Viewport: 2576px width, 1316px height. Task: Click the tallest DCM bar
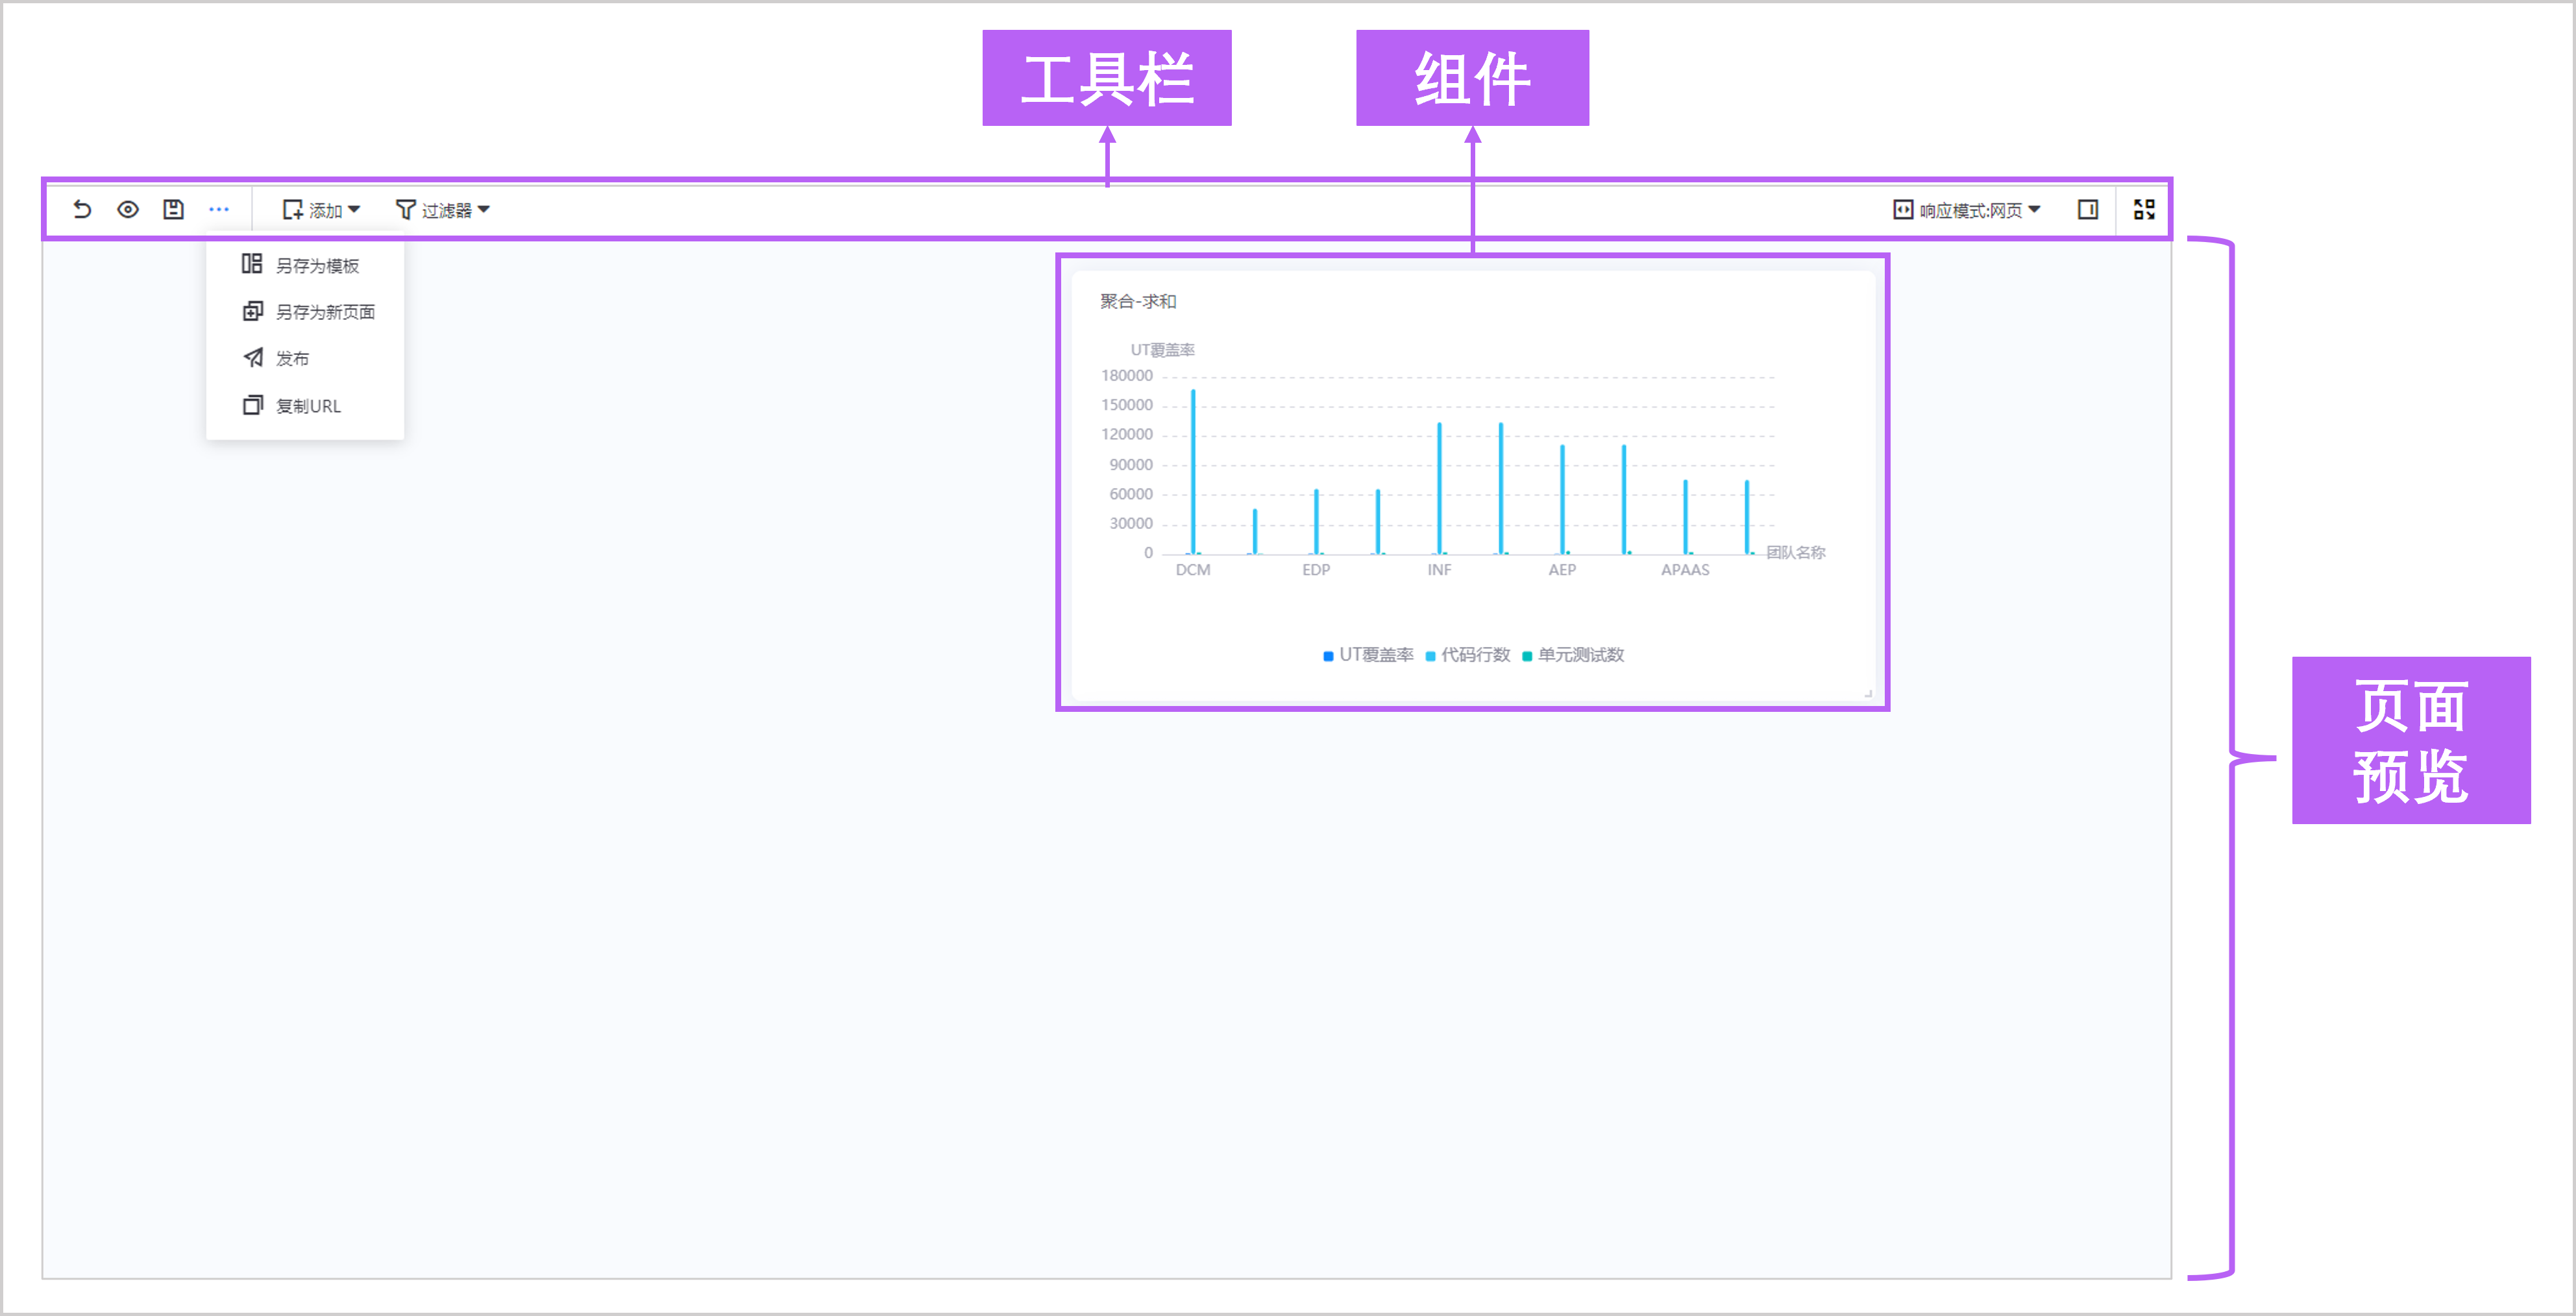pos(1193,470)
